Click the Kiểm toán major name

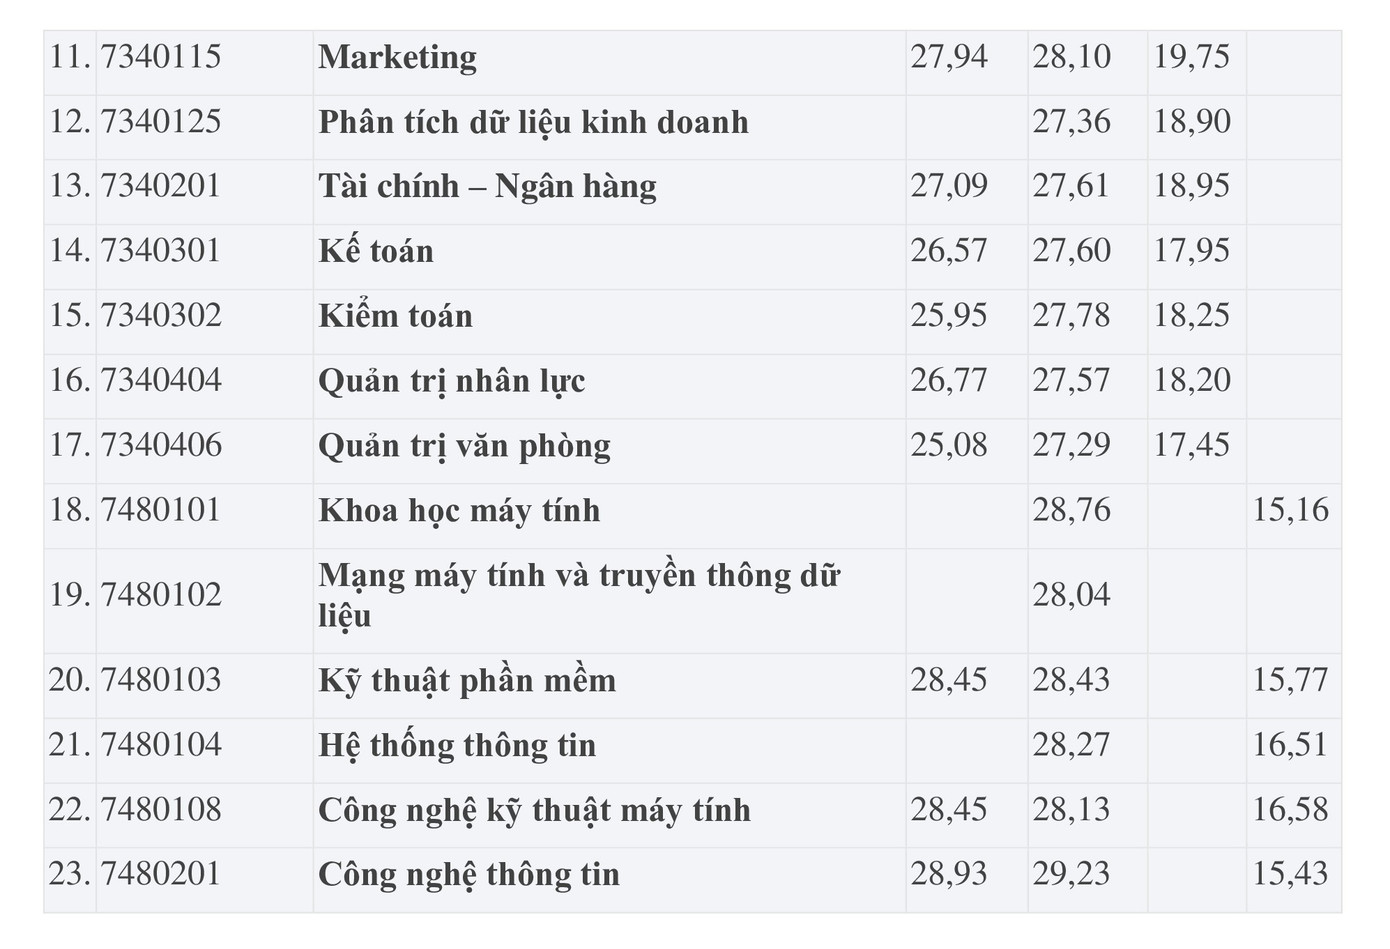tap(395, 317)
